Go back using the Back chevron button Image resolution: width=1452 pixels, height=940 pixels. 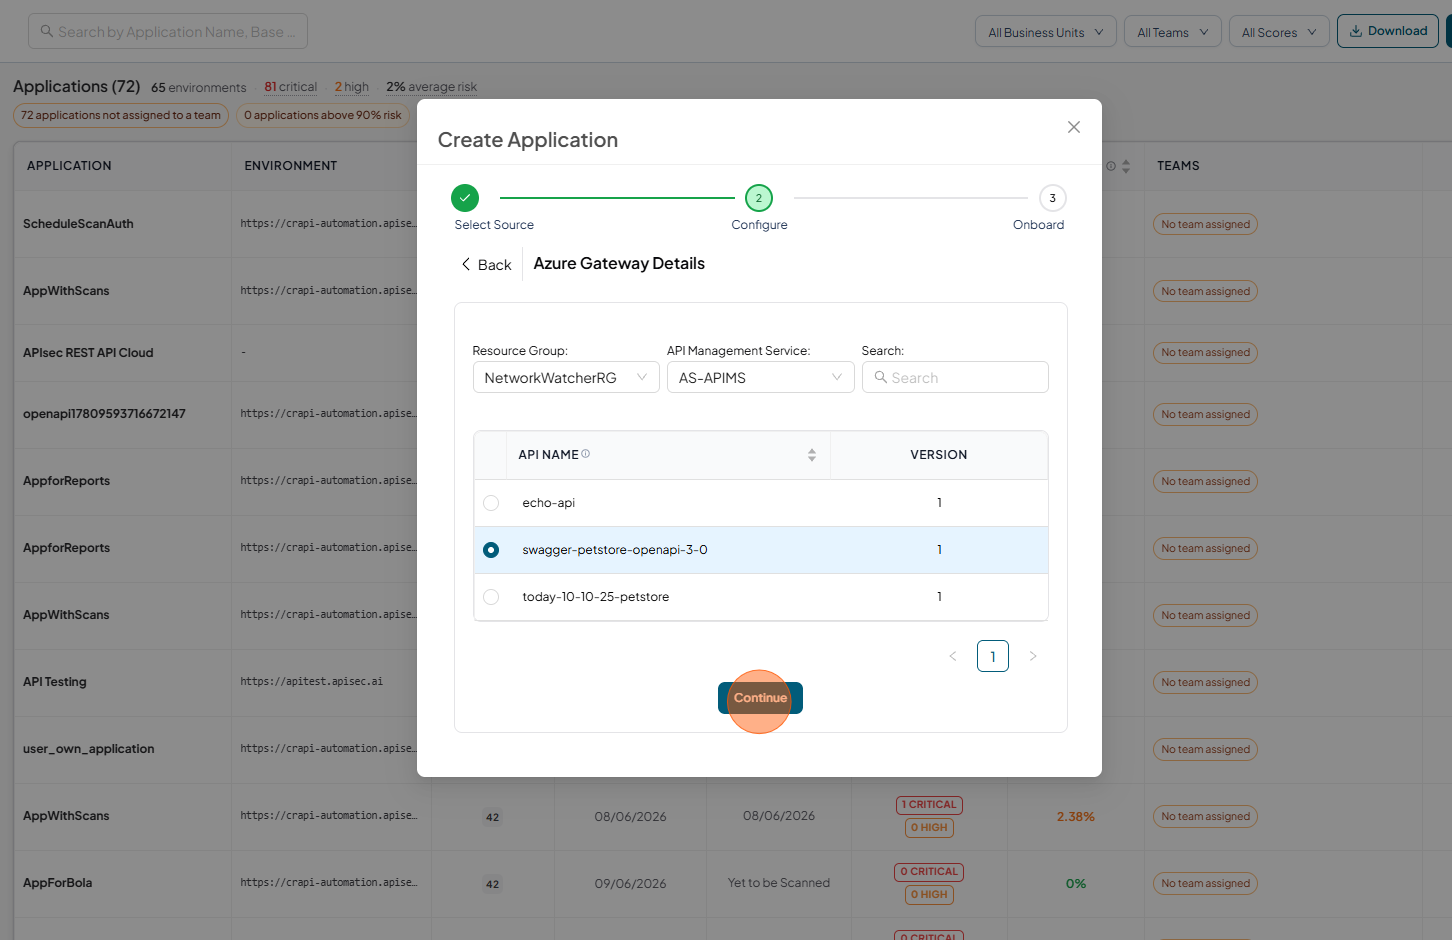pyautogui.click(x=486, y=264)
